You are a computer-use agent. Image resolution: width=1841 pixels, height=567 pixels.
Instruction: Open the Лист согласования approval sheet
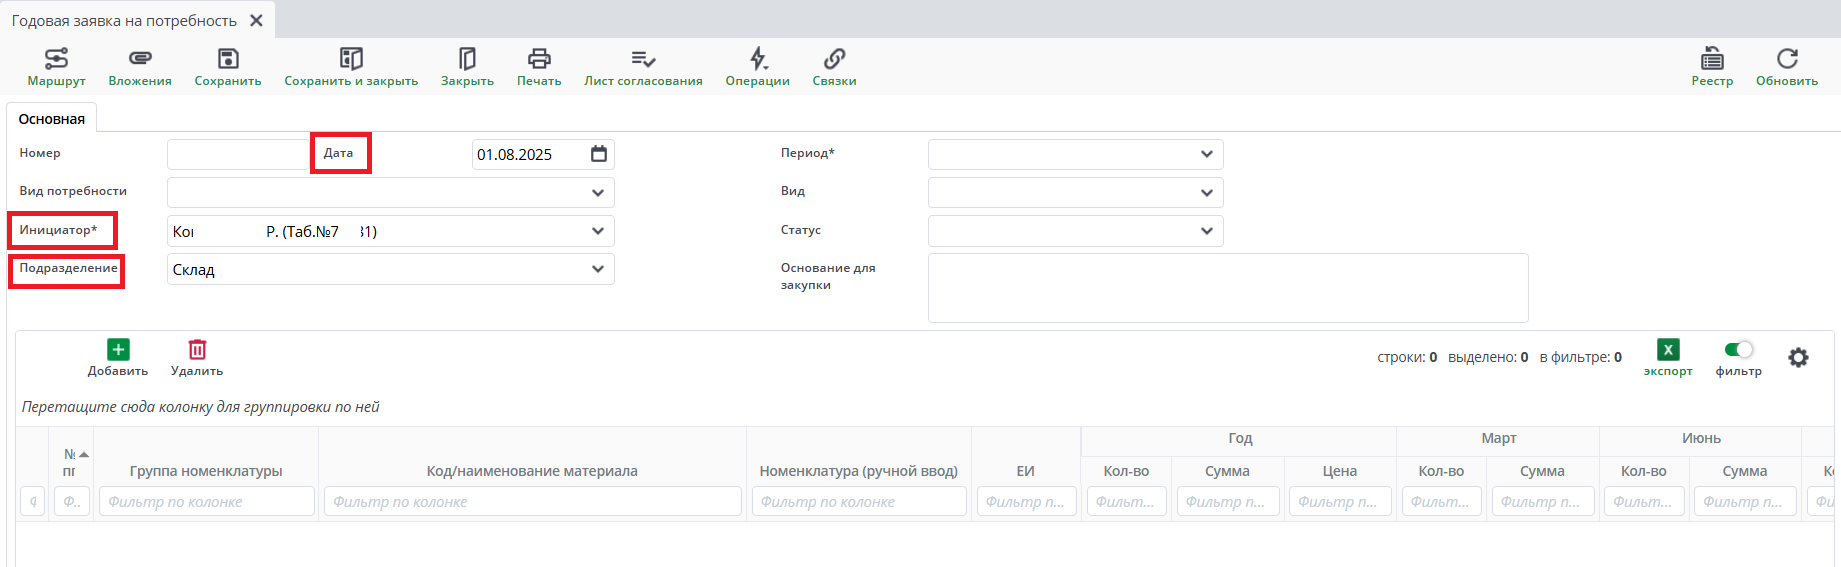point(643,66)
